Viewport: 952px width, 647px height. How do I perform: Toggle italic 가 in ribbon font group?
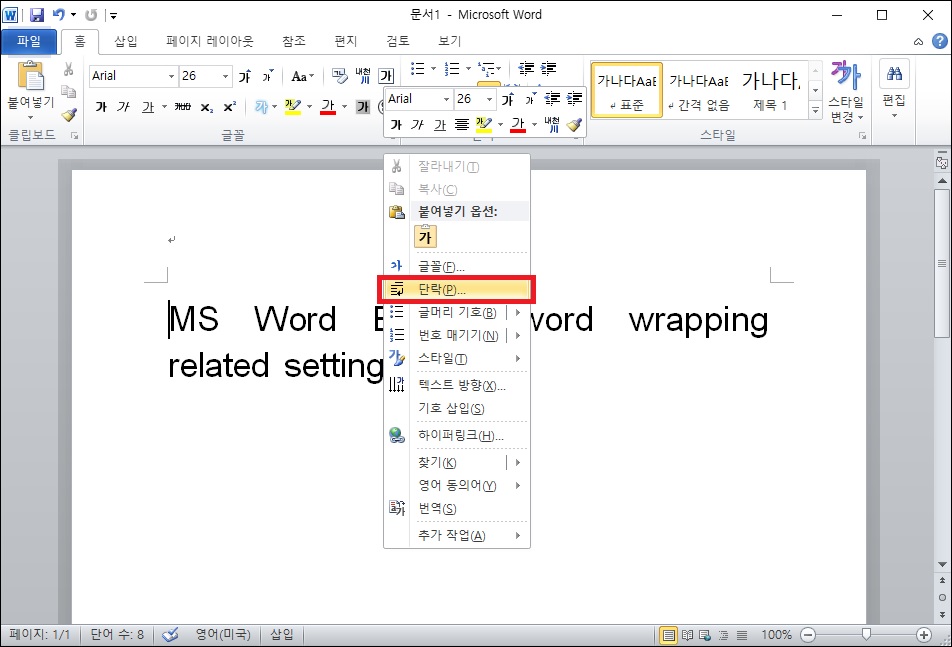click(x=123, y=107)
